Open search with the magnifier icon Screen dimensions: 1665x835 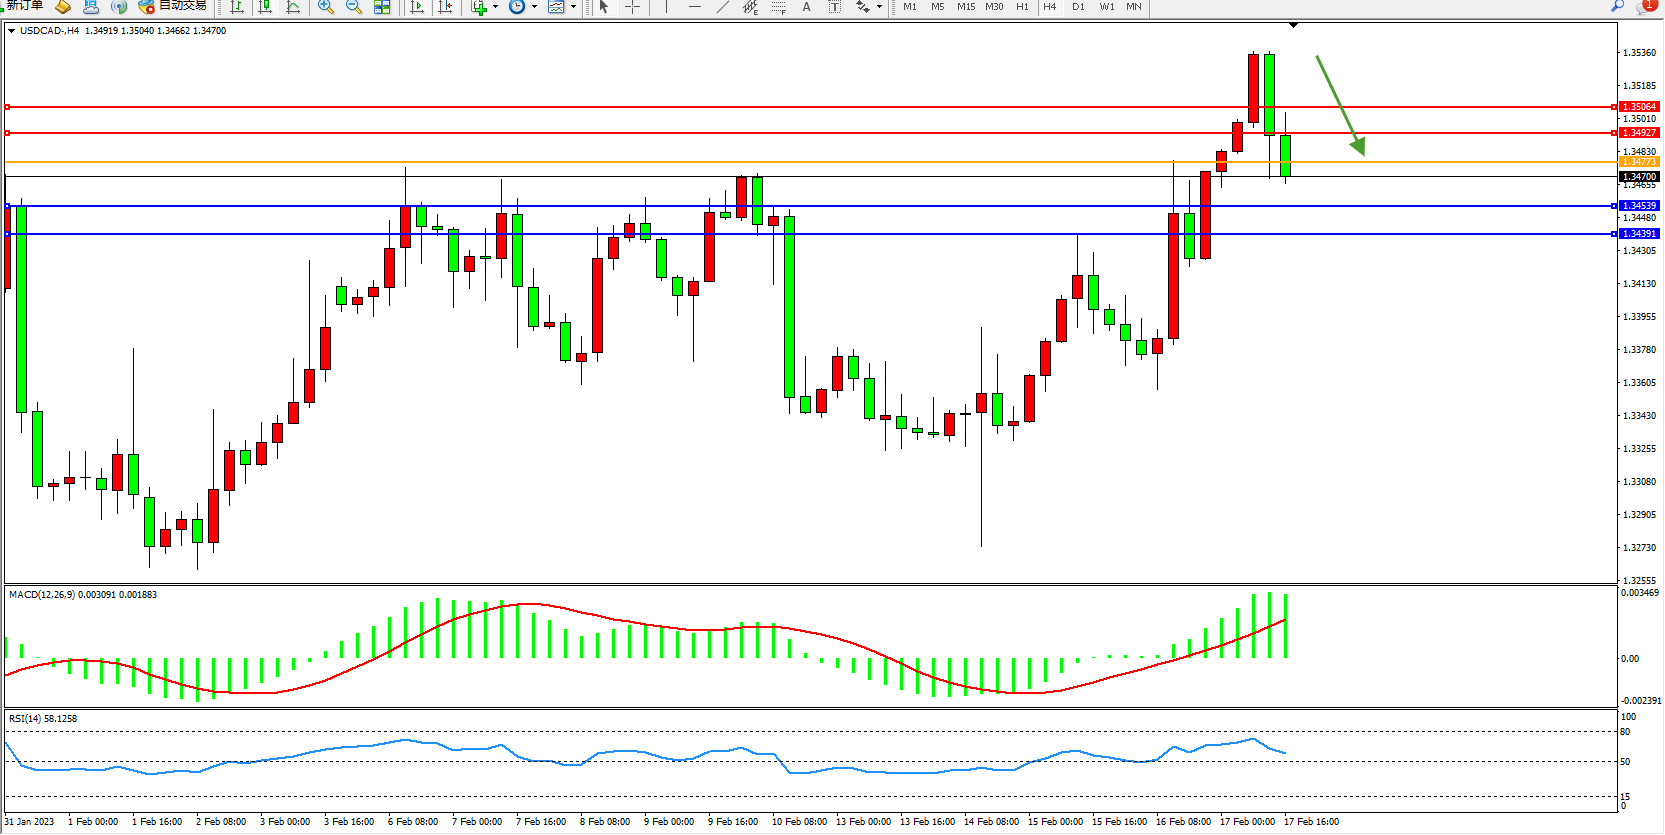(1617, 6)
